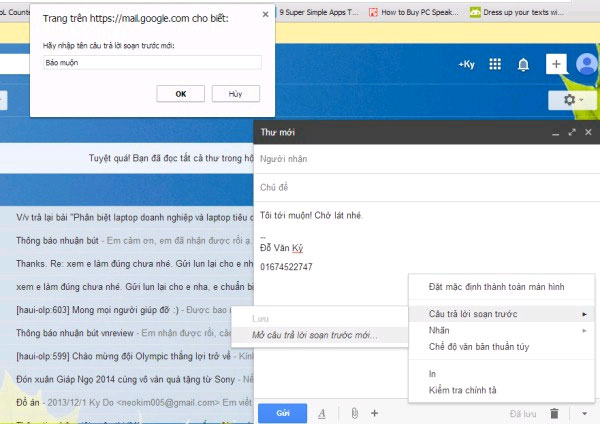600x424 pixels.
Task: Discard draft with the trash icon
Action: tap(554, 413)
